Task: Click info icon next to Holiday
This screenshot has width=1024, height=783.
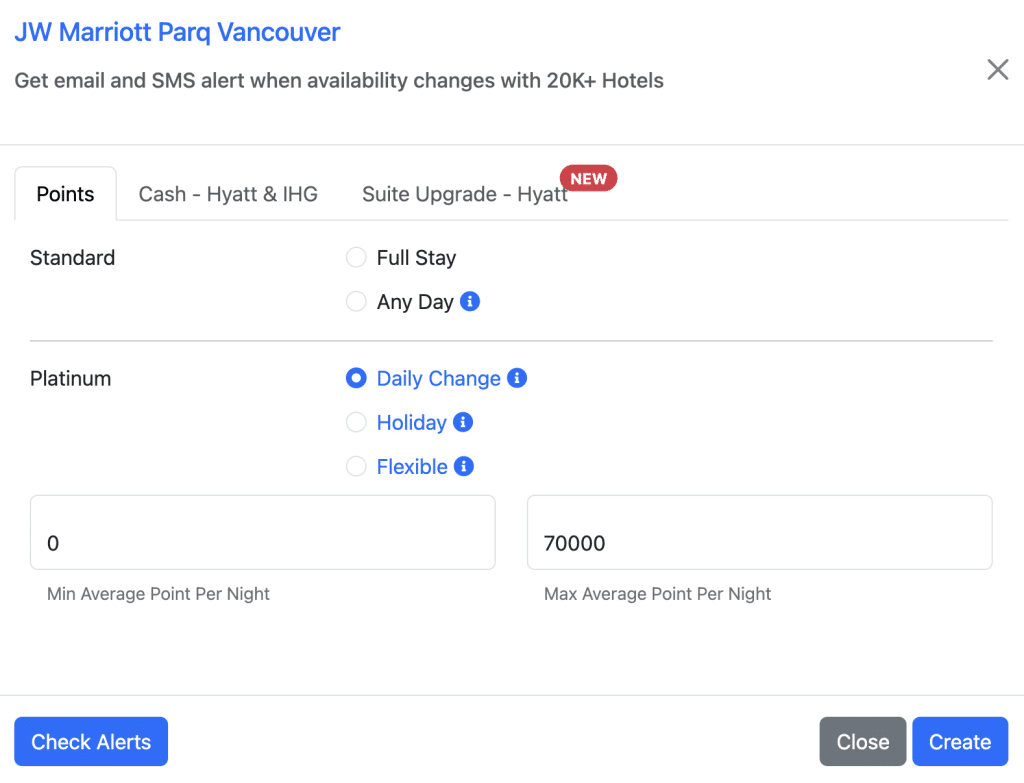Action: click(x=463, y=422)
